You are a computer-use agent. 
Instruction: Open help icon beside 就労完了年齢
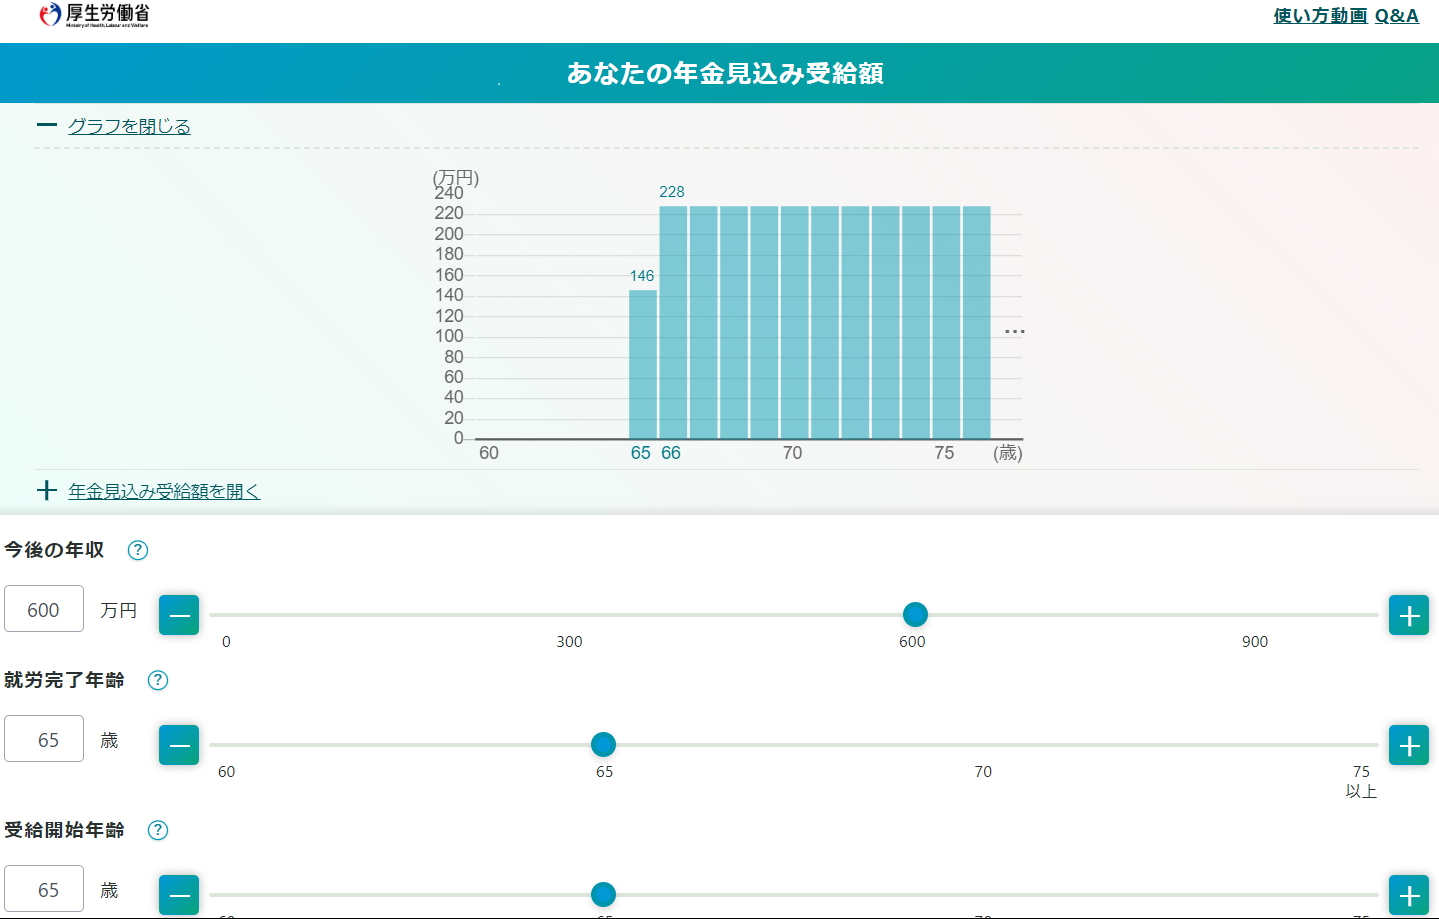(158, 680)
